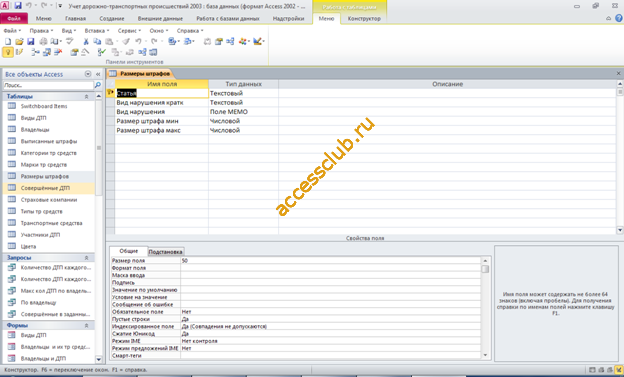Viewport: 624px width, 377px height.
Task: Open the Работа с базами данных tab
Action: 228,18
